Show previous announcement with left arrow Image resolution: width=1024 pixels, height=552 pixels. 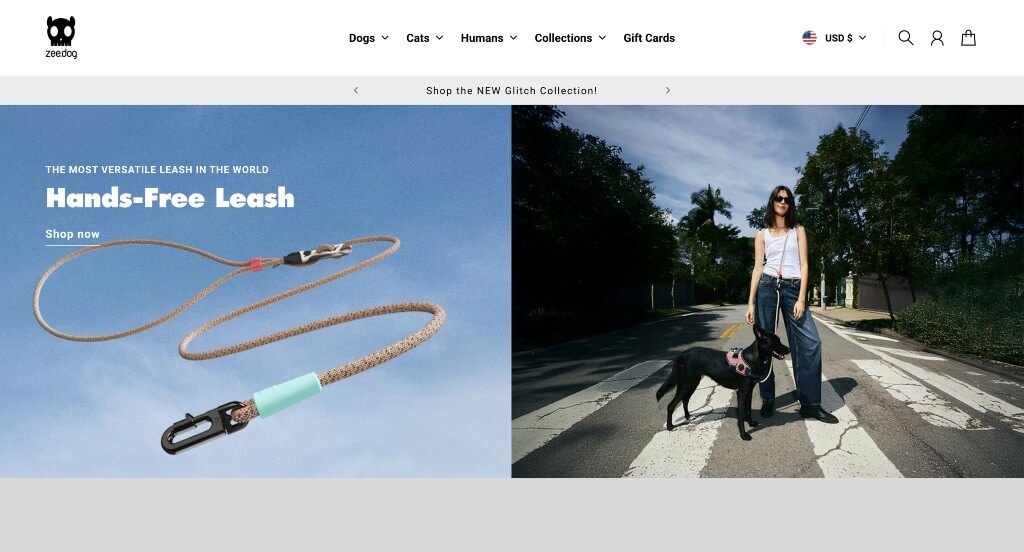click(x=356, y=90)
